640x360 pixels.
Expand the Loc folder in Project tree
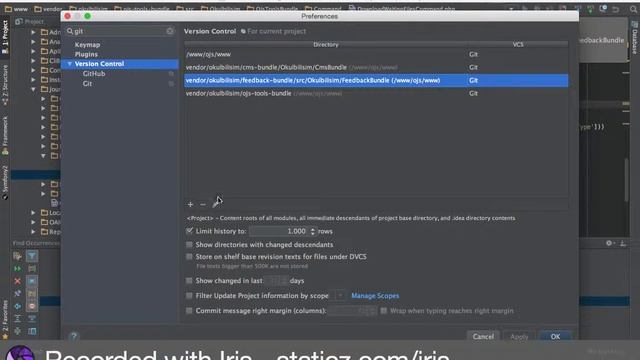[x=33, y=213]
